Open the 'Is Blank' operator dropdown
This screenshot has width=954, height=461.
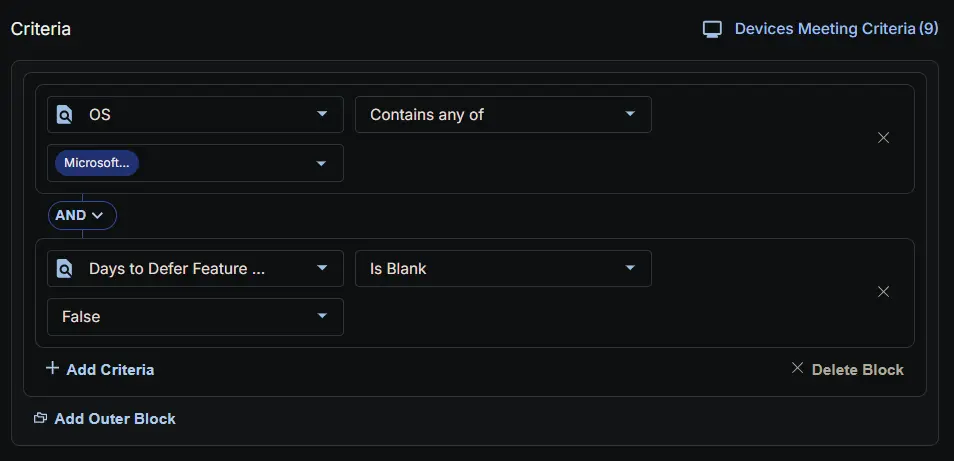tap(503, 269)
